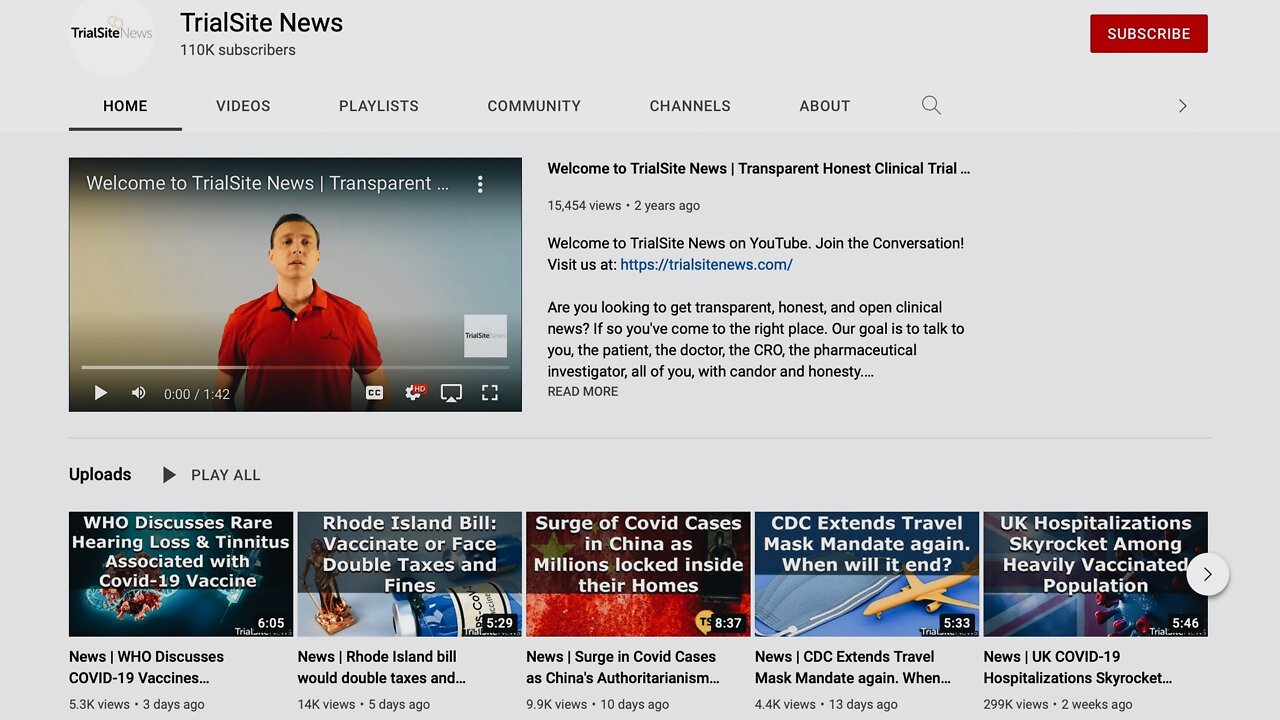Open the Videos tab
1280x720 pixels.
[243, 106]
